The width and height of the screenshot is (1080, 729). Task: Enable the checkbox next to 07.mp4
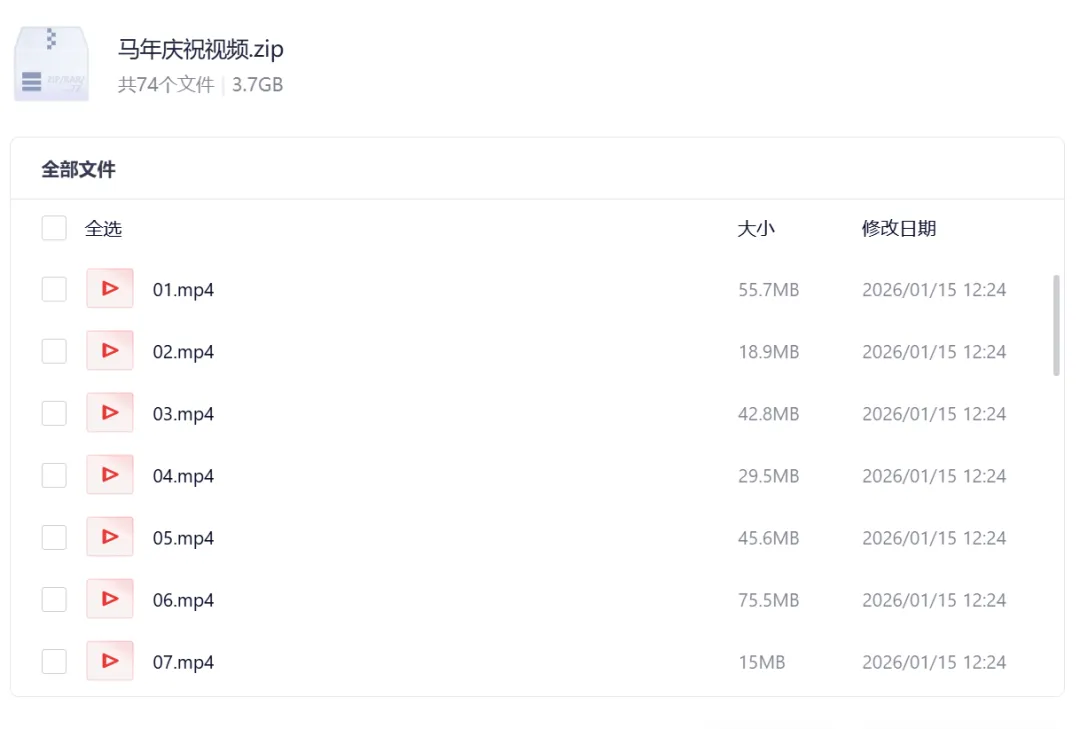[54, 662]
